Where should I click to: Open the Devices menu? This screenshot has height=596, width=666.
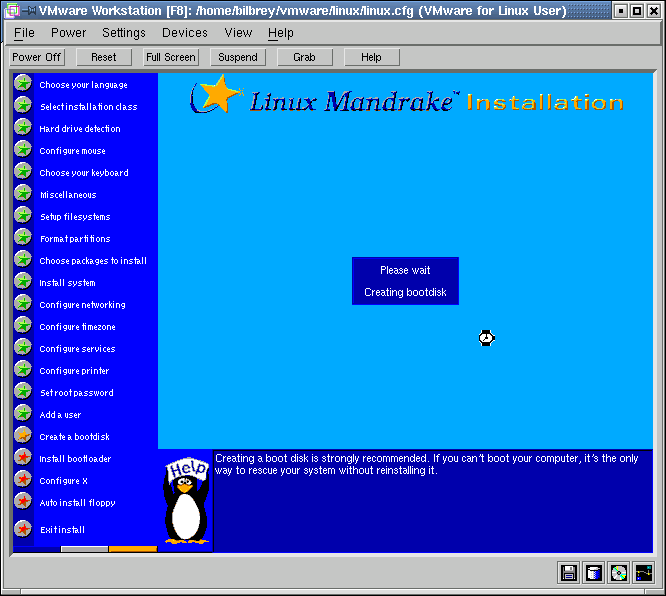click(185, 33)
